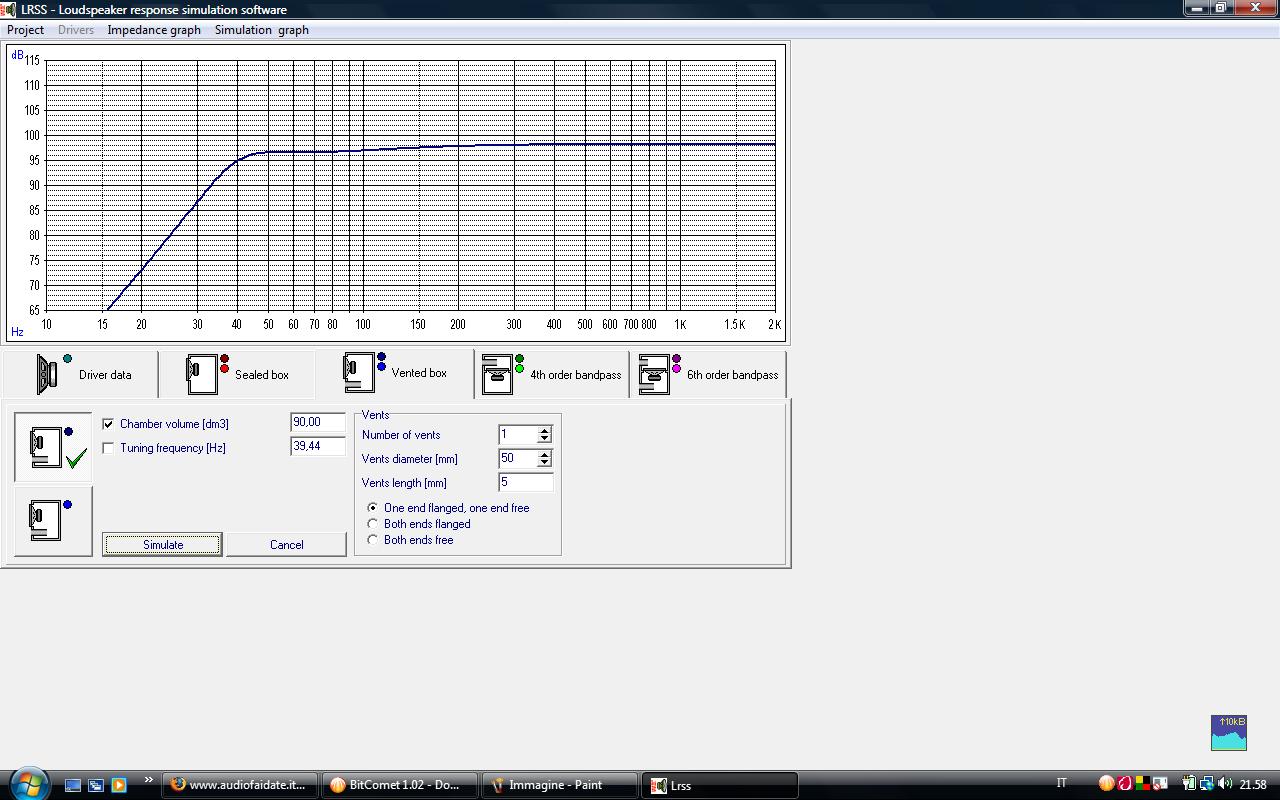
Task: Uncheck the Chamber volume checkbox
Action: (x=108, y=424)
